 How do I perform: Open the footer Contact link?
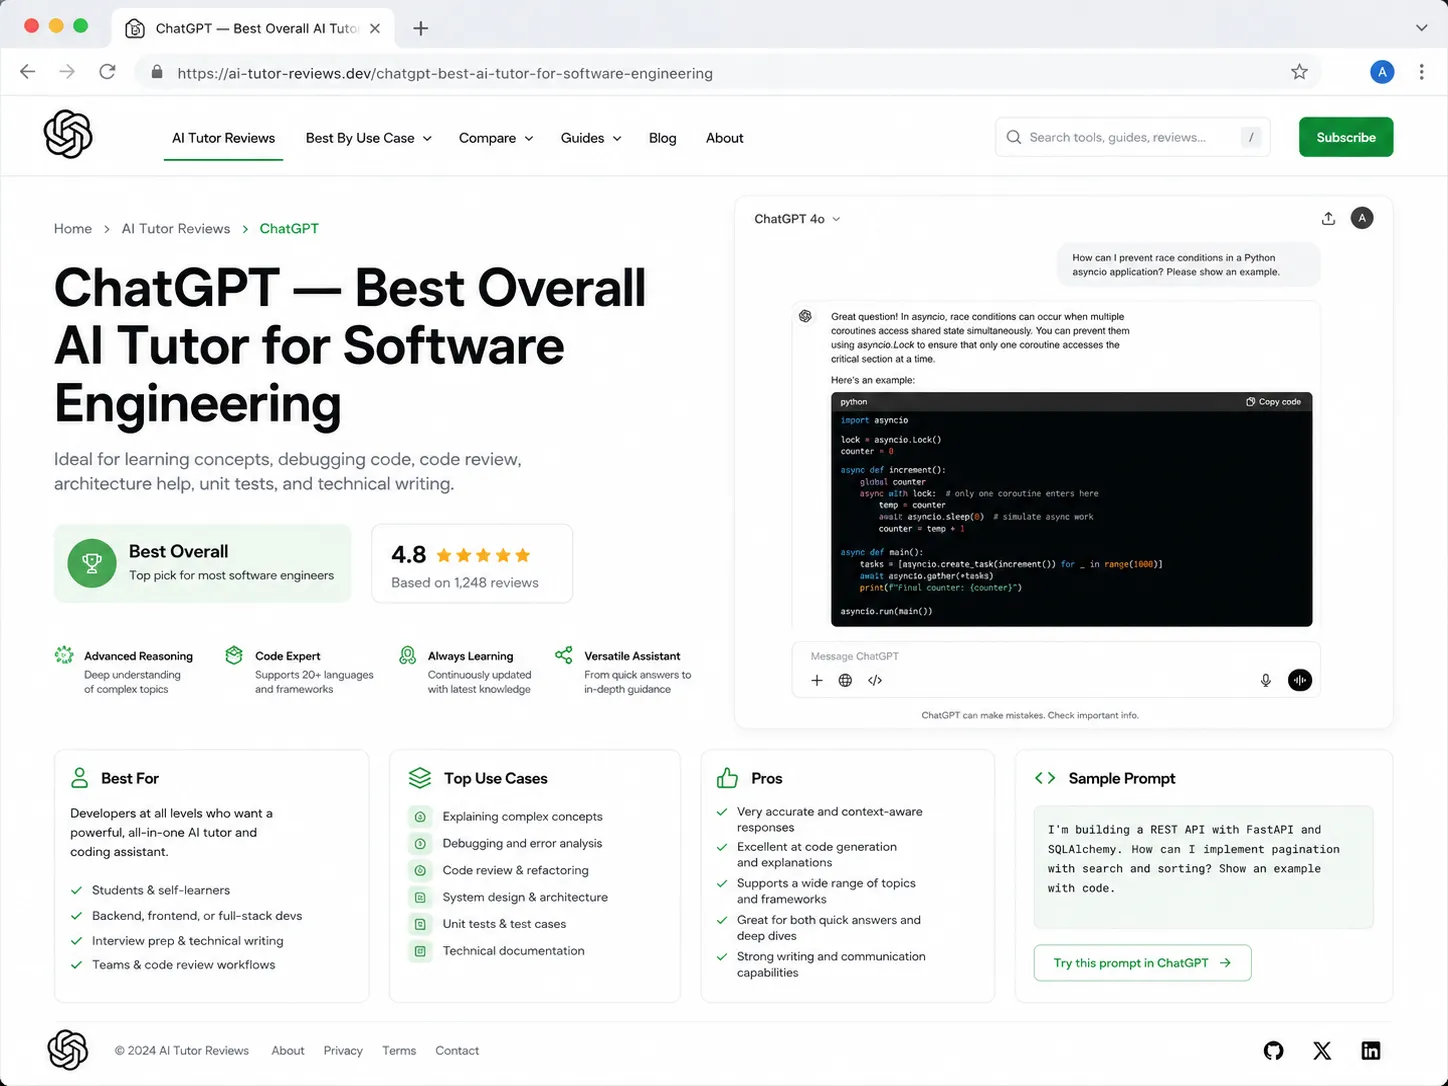[457, 1050]
